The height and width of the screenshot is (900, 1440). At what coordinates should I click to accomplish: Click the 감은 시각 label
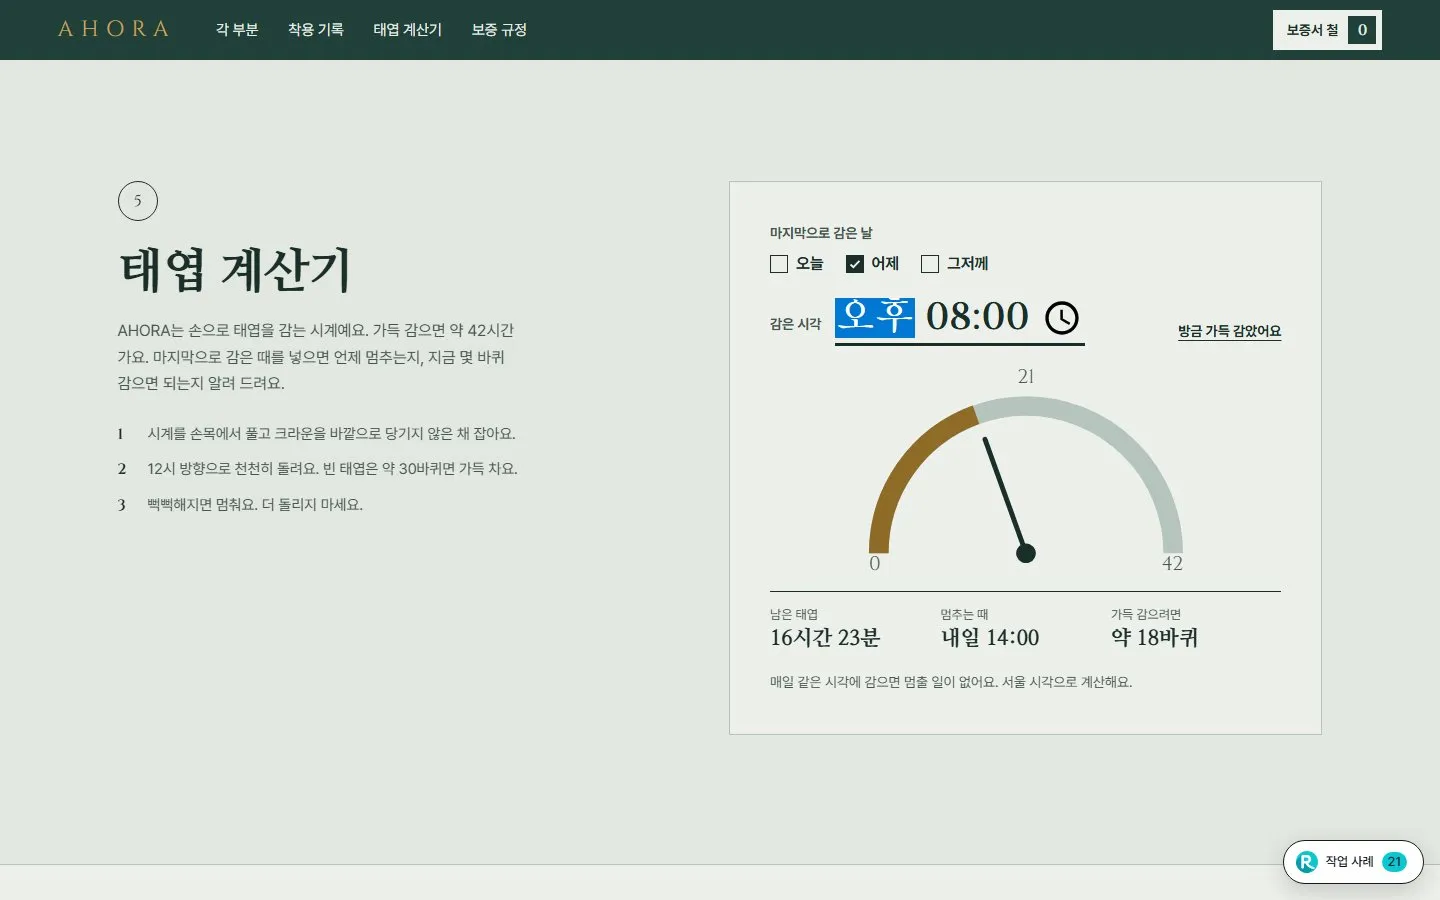[x=795, y=324]
